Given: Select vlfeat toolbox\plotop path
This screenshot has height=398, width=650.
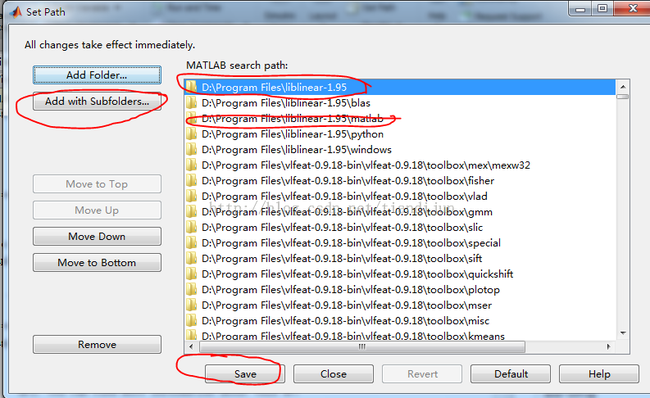Looking at the screenshot, I should pyautogui.click(x=400, y=289).
